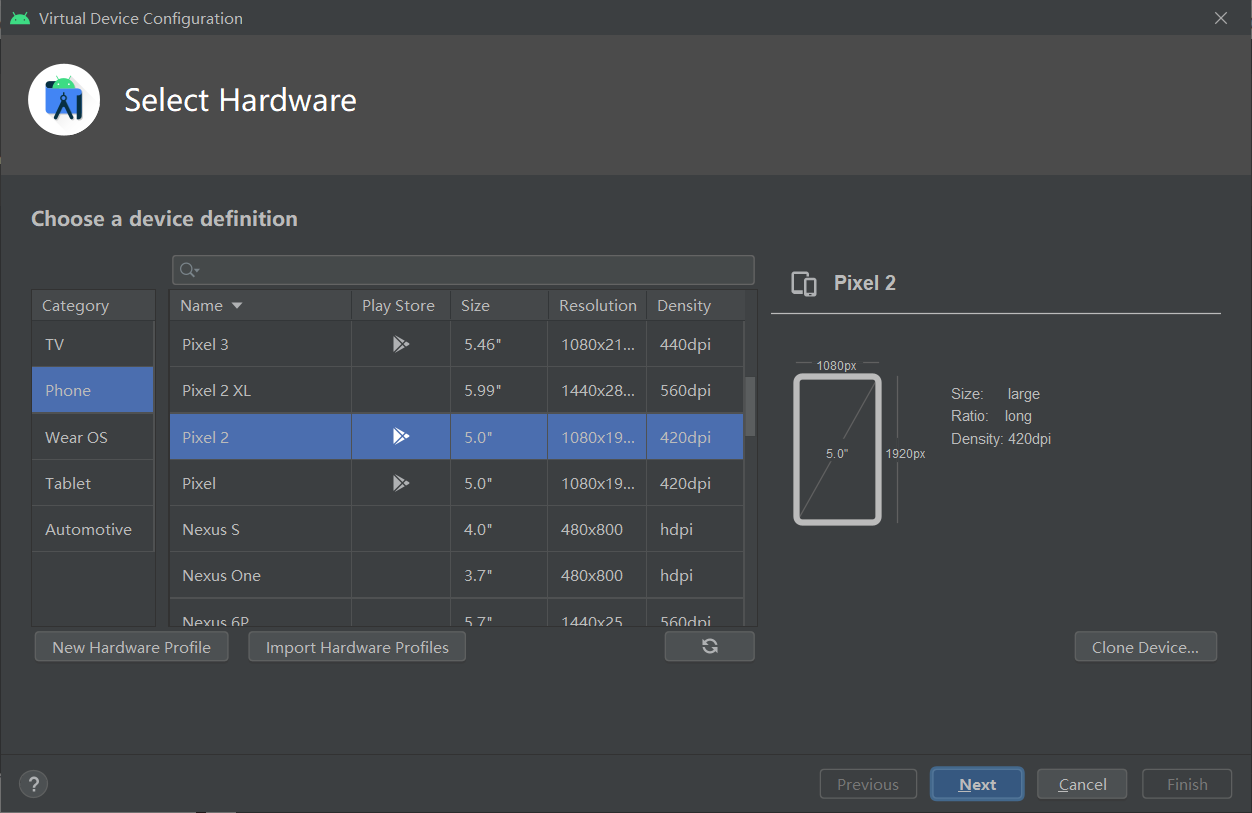Click the search magnifier icon
Image resolution: width=1252 pixels, height=813 pixels.
pos(189,269)
